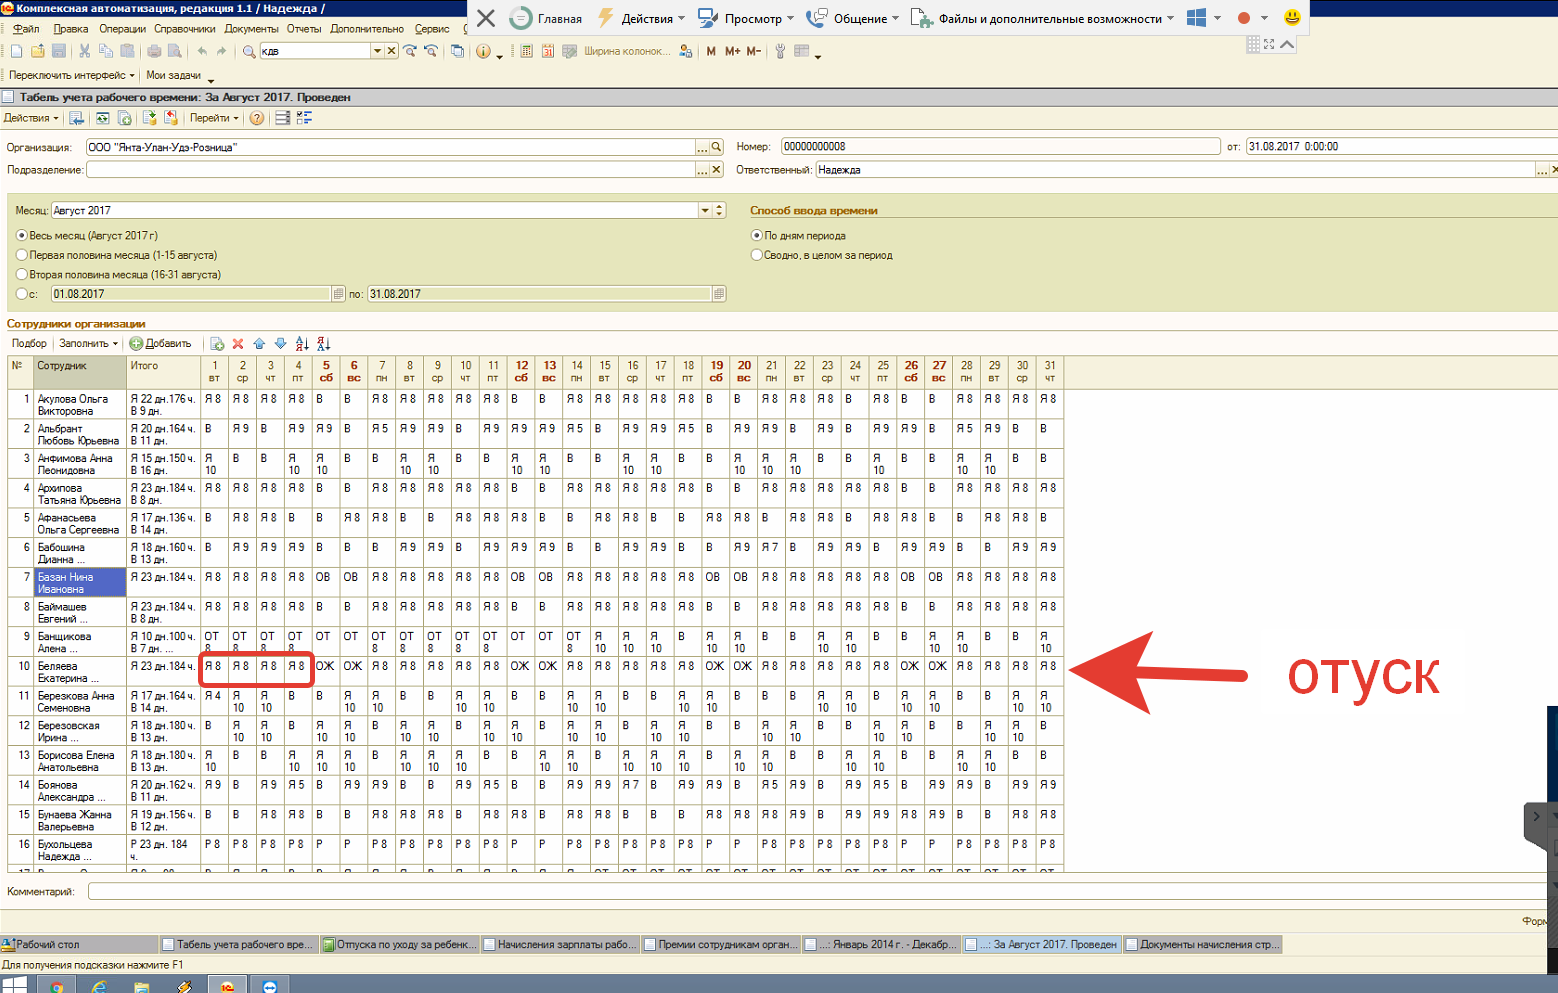The width and height of the screenshot is (1558, 993).
Task: Sort employees in ascending order
Action: pos(302,344)
